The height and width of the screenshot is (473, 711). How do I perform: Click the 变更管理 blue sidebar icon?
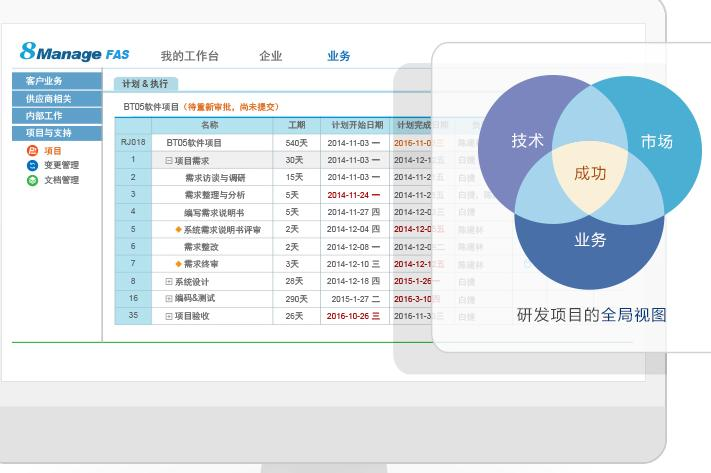pyautogui.click(x=32, y=166)
